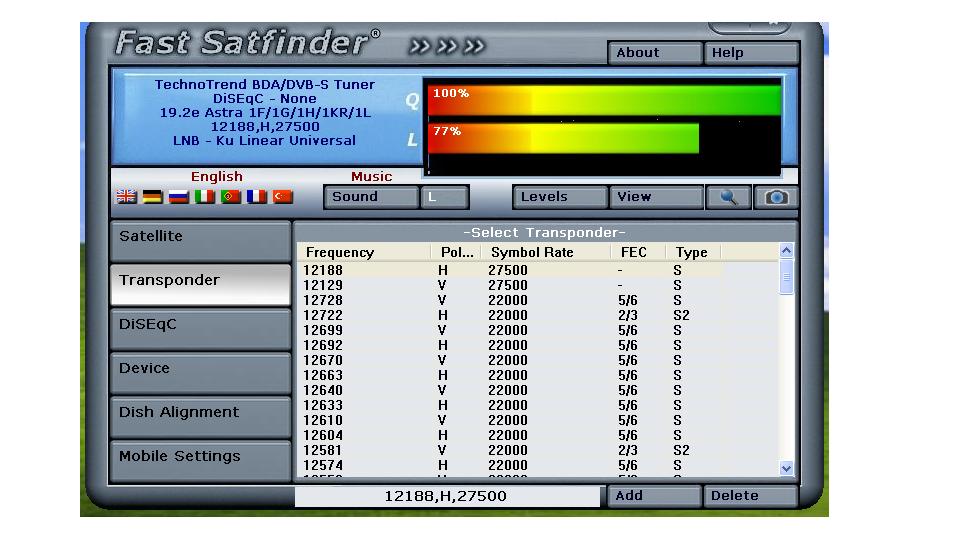Delete the selected transponder
The image size is (960, 540).
click(x=751, y=496)
